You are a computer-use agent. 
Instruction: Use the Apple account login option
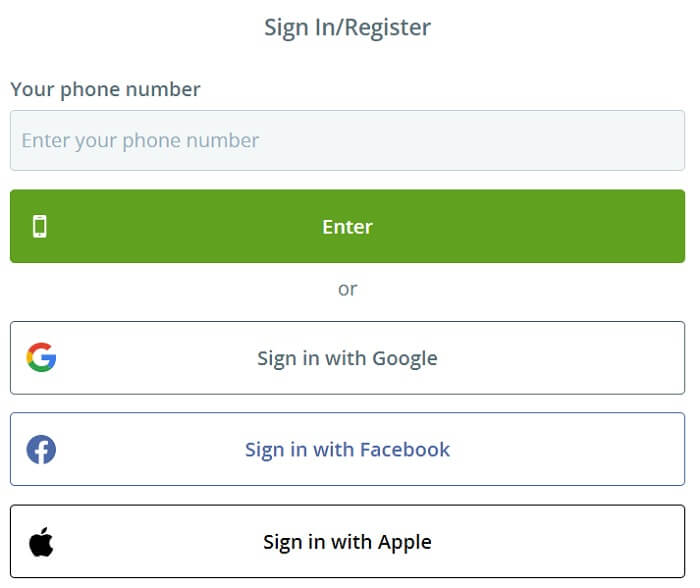click(347, 542)
